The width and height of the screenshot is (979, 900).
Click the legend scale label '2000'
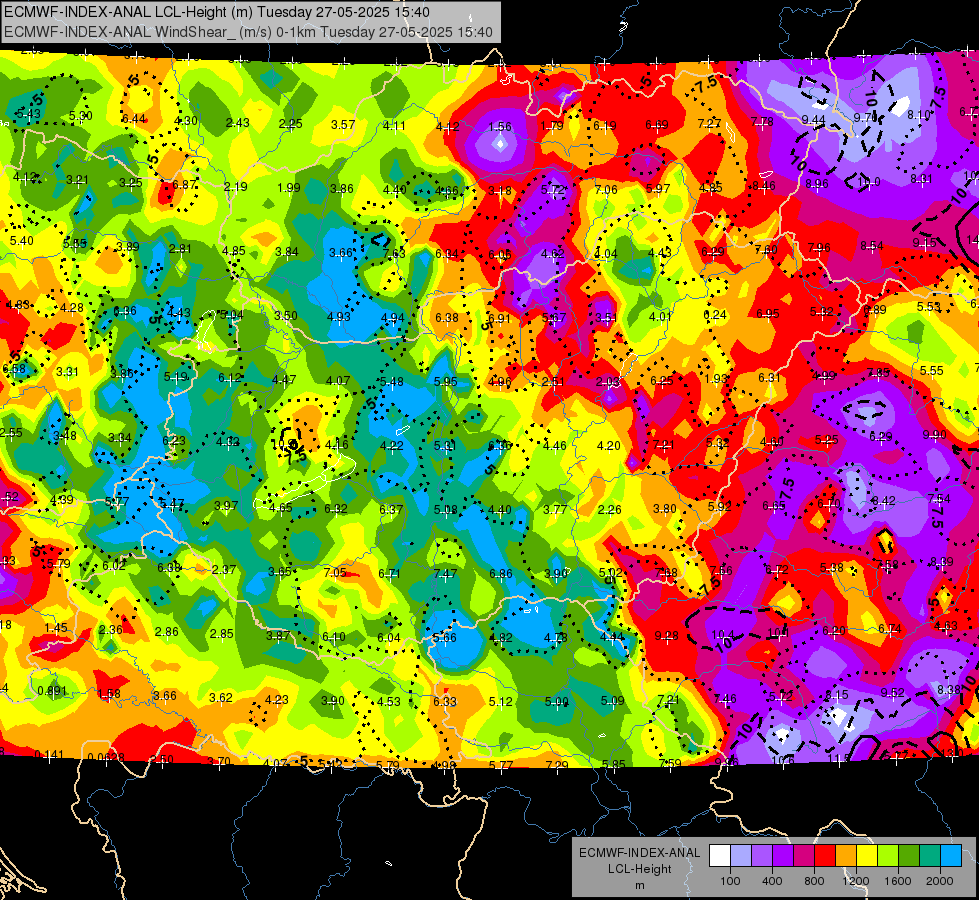(940, 881)
